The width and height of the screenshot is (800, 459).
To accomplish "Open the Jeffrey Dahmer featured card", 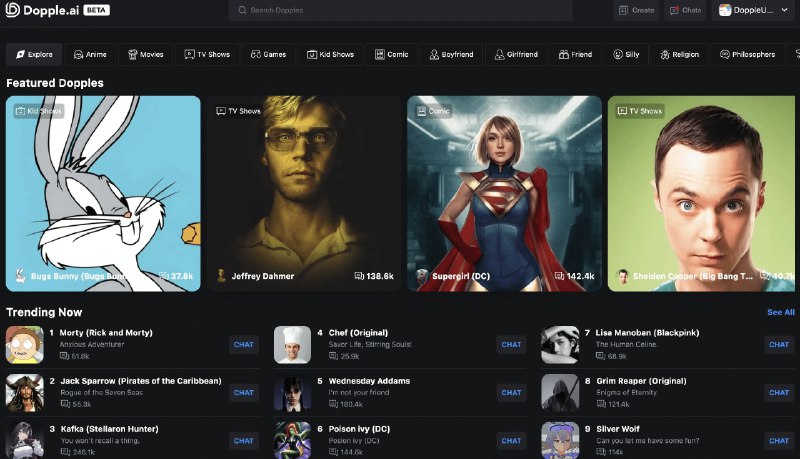I will tap(304, 194).
